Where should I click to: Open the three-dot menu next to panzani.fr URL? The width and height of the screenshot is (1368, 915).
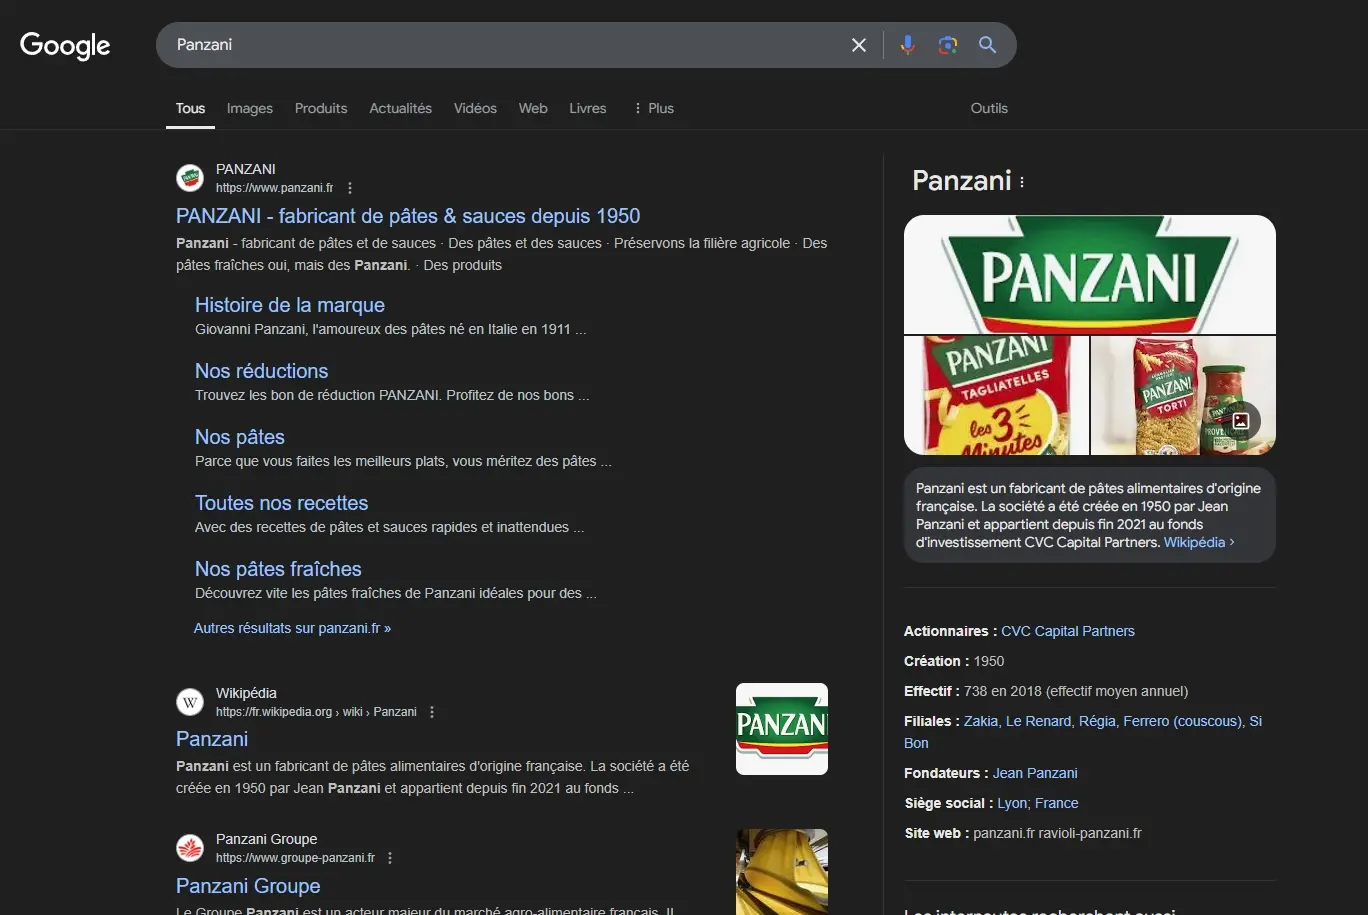[350, 188]
